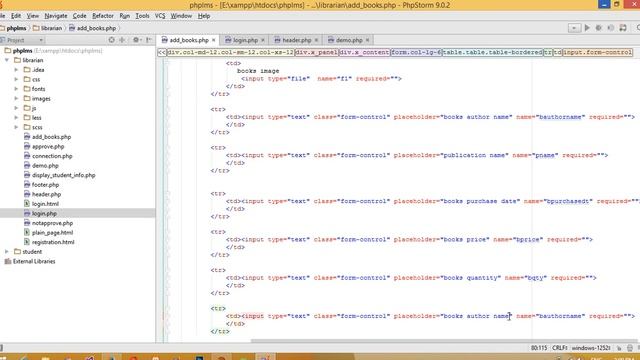Collapse the librarian folder in project tree
The image size is (640, 360).
pyautogui.click(x=7, y=60)
